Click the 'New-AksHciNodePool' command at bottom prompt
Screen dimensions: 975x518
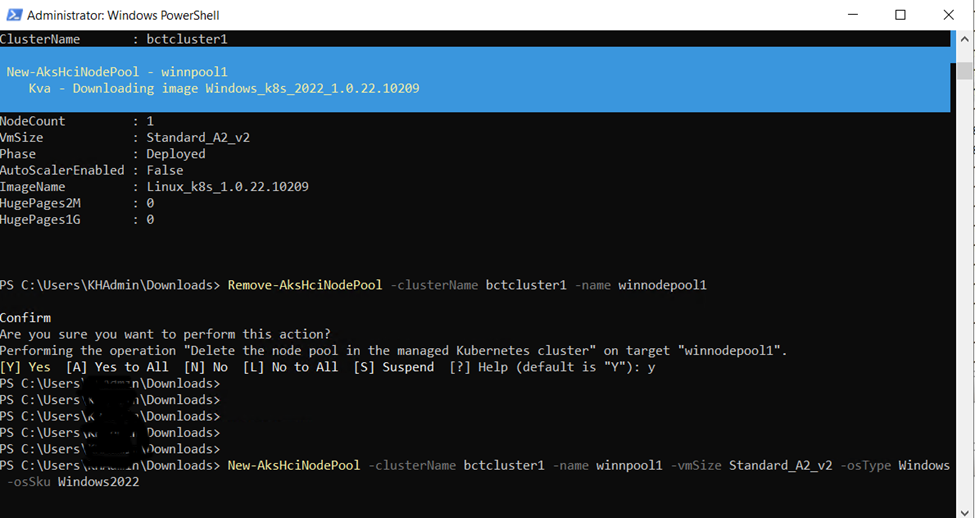click(x=293, y=465)
